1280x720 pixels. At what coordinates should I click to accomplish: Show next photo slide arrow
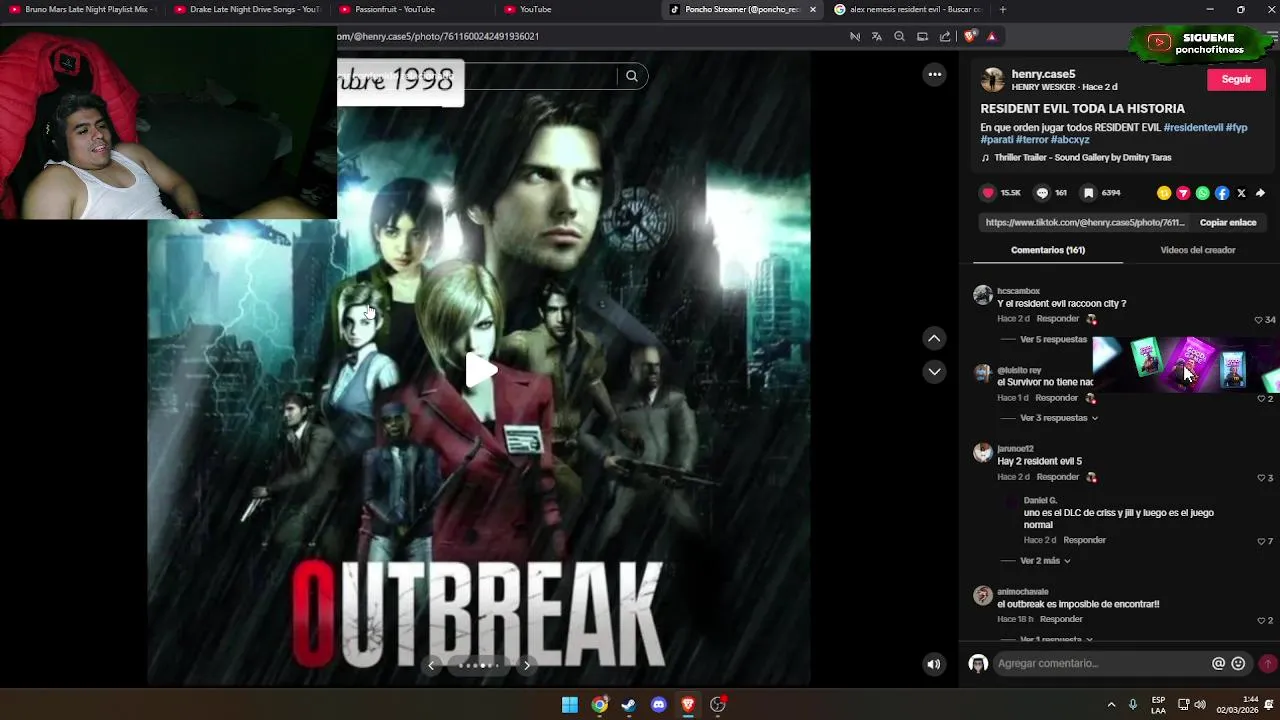[x=527, y=665]
